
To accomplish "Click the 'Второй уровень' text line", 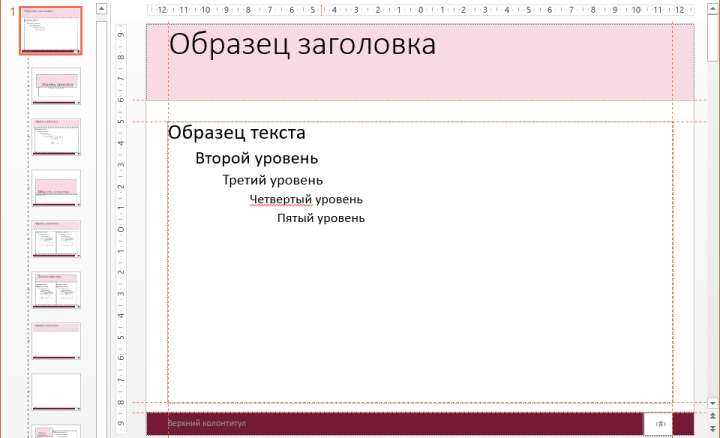I will click(x=257, y=158).
